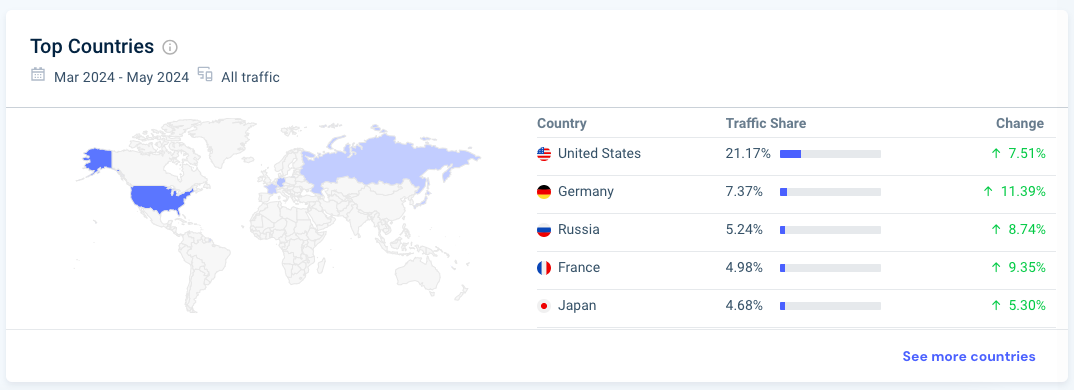Image resolution: width=1074 pixels, height=390 pixels.
Task: Click Germany's traffic share progress bar
Action: click(x=830, y=192)
